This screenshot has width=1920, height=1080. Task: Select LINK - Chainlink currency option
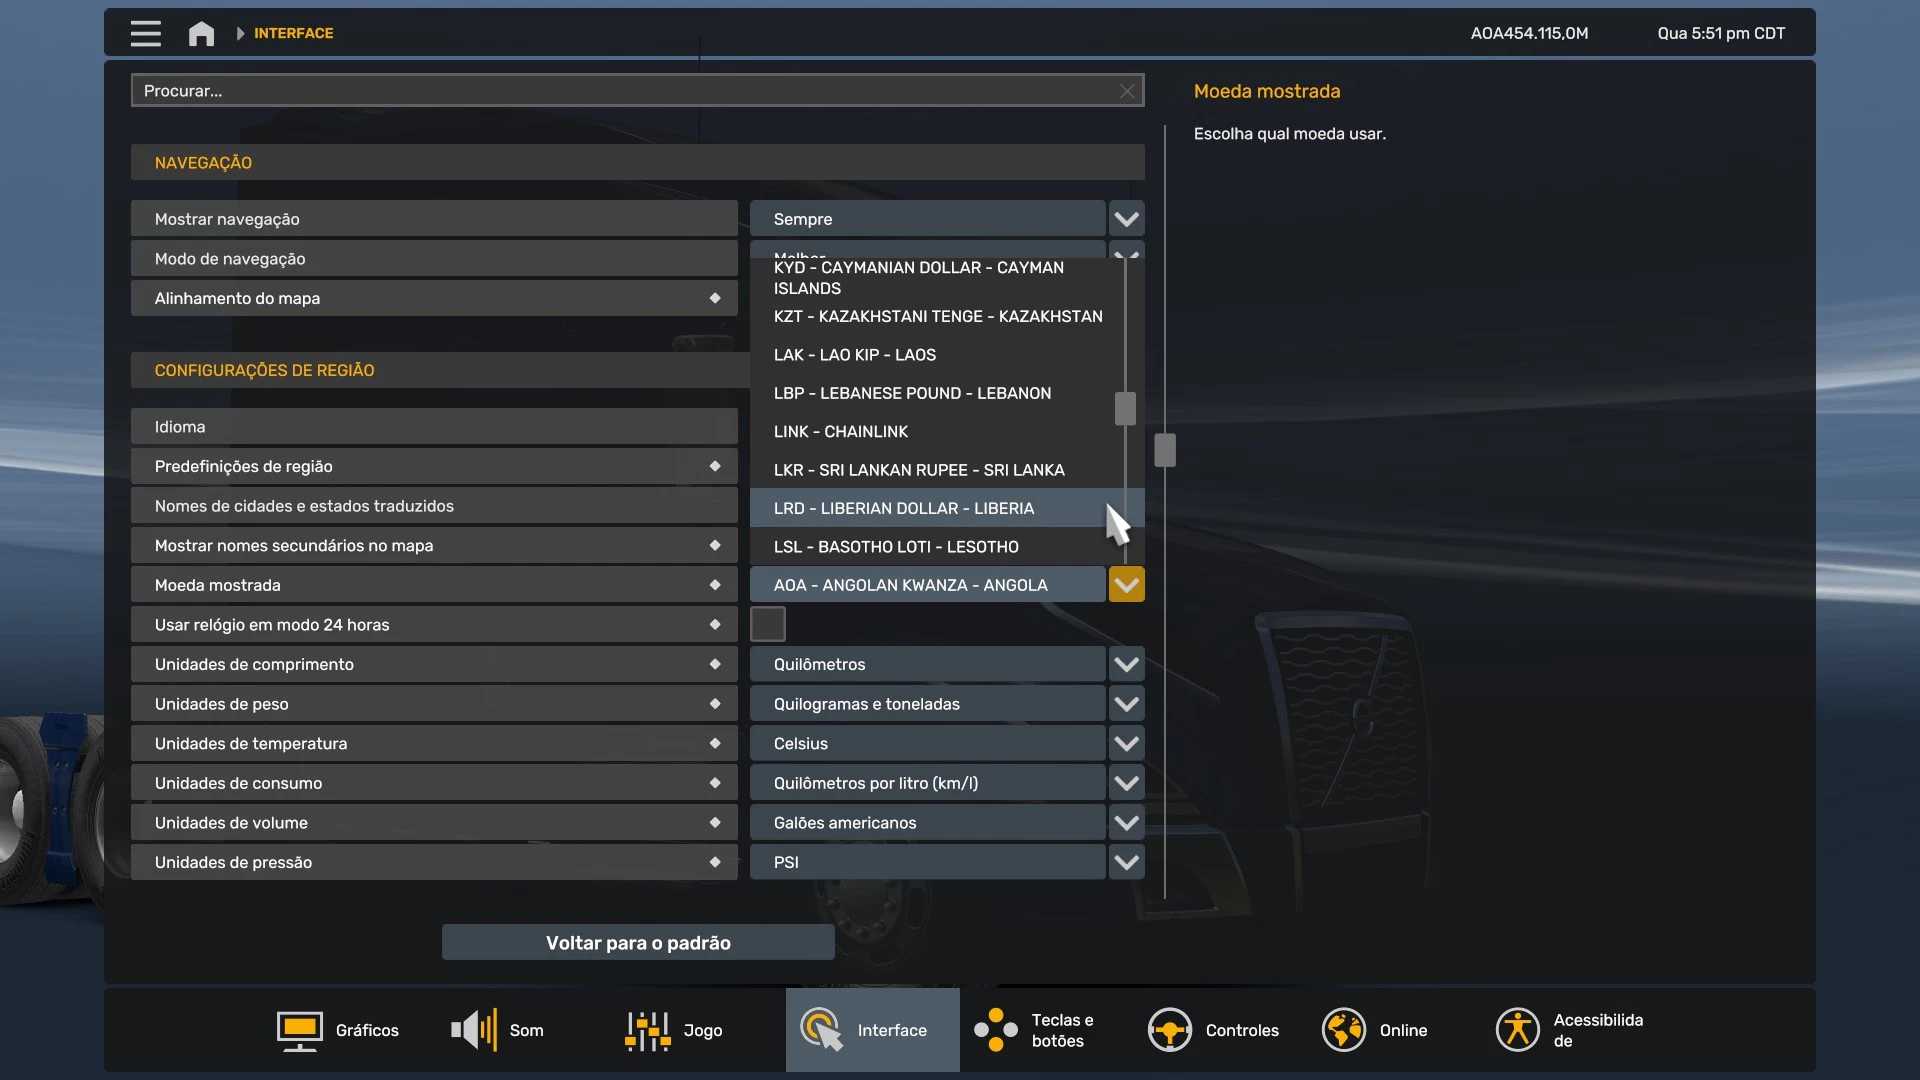click(x=841, y=432)
